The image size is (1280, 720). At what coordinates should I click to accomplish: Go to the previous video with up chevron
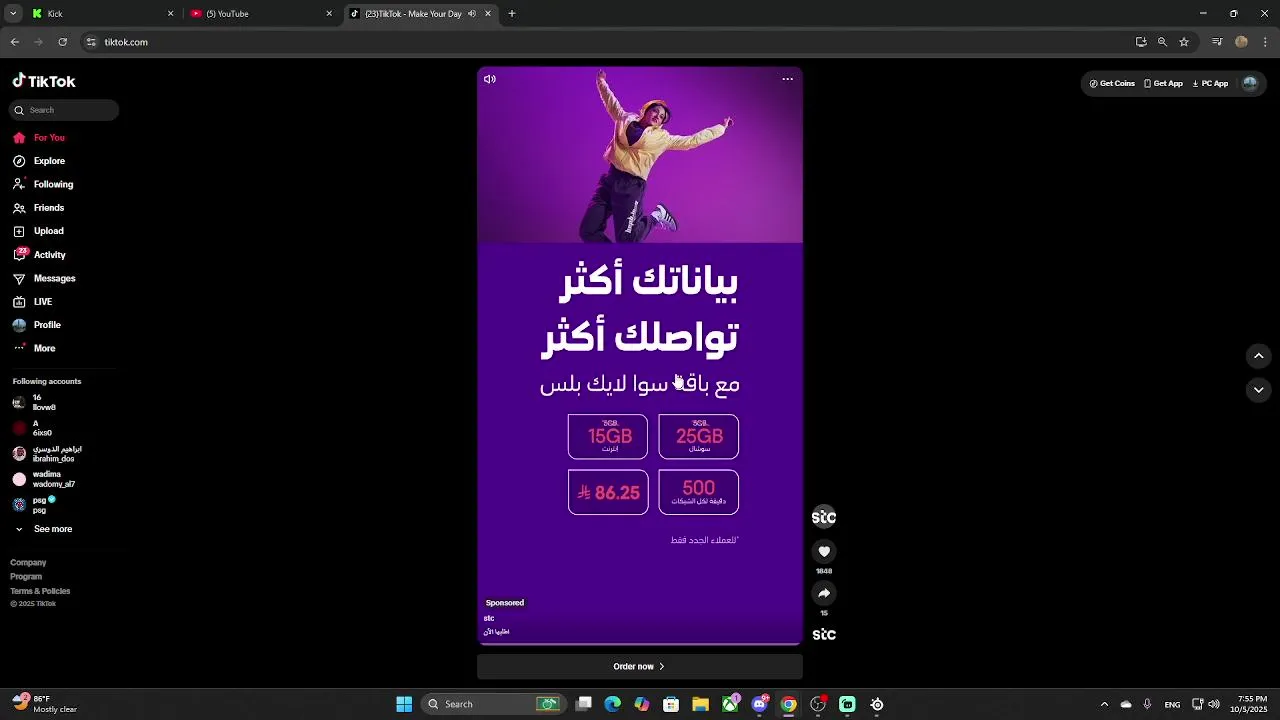pyautogui.click(x=1259, y=356)
